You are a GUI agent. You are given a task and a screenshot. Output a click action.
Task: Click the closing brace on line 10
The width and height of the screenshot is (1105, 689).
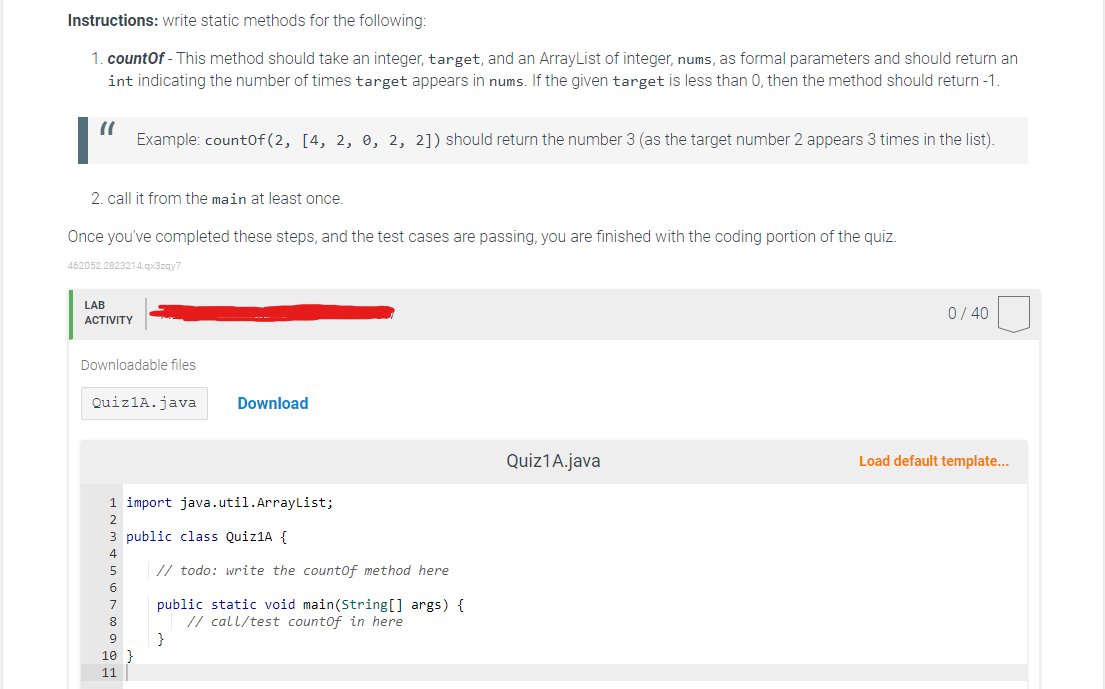128,655
